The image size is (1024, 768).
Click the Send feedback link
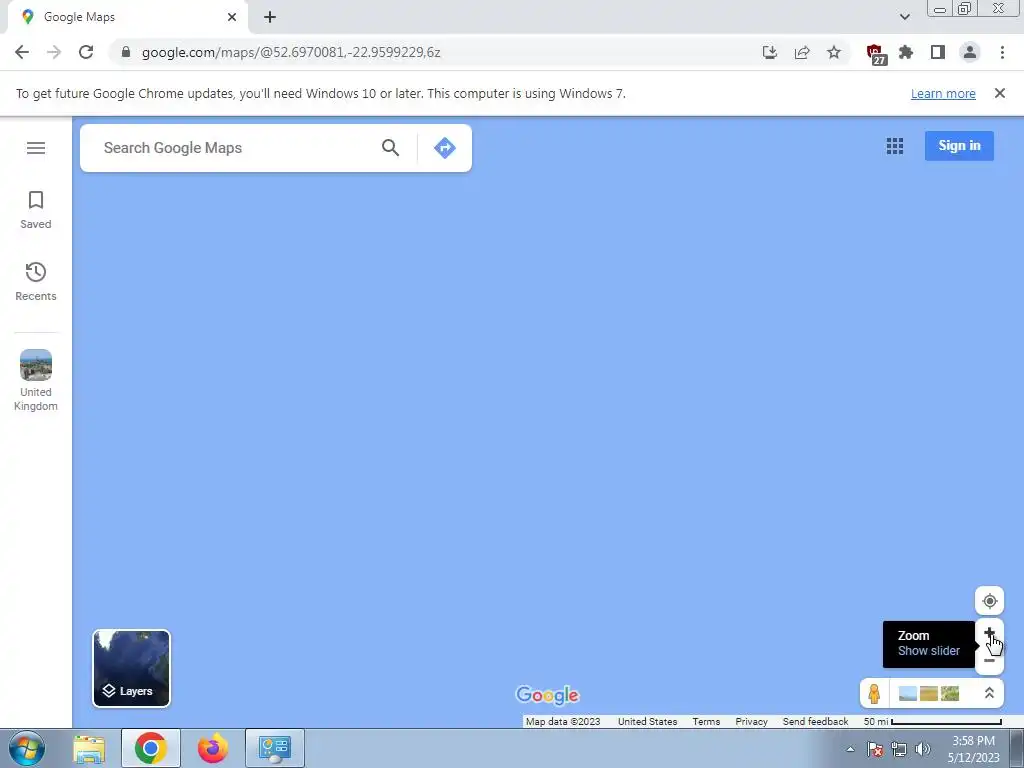point(815,722)
